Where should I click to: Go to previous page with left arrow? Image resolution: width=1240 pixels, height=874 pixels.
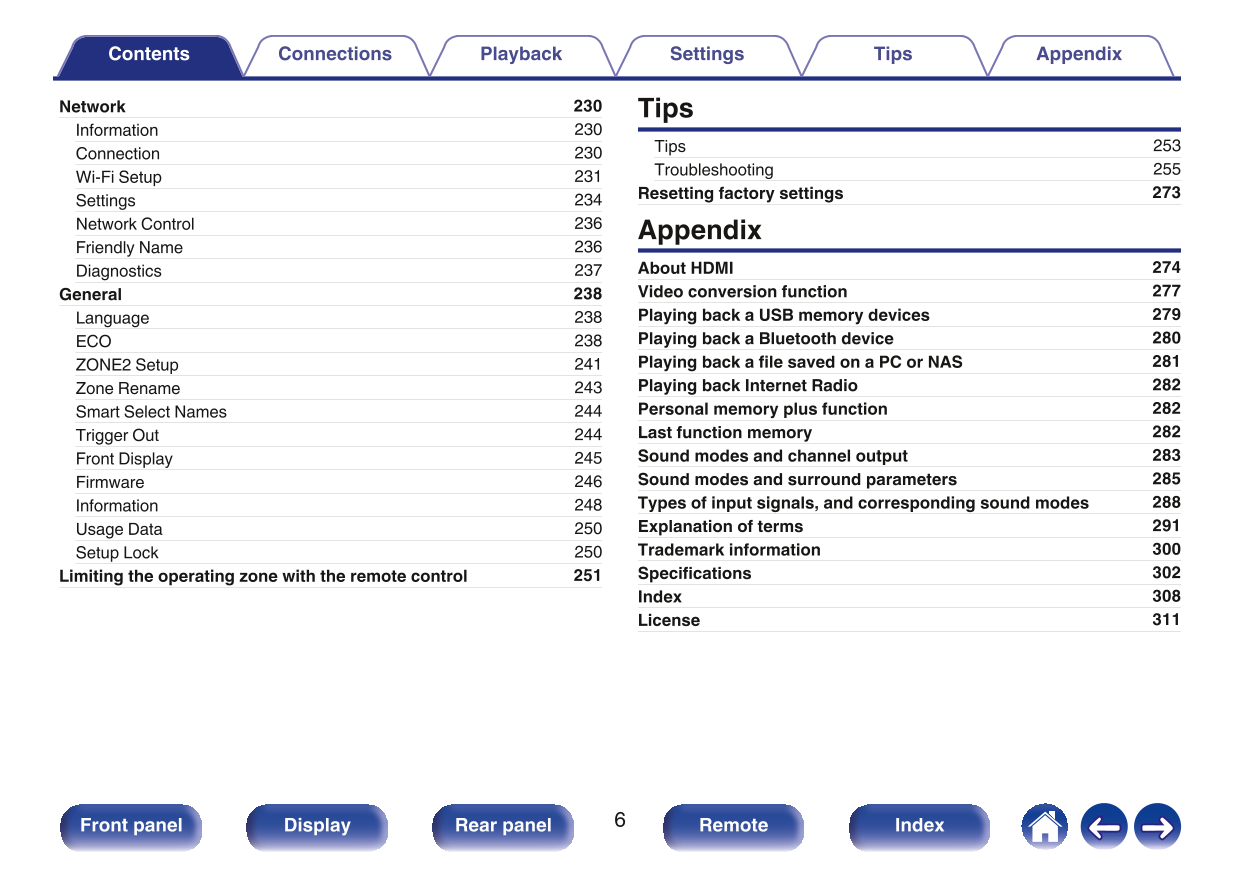[1103, 827]
